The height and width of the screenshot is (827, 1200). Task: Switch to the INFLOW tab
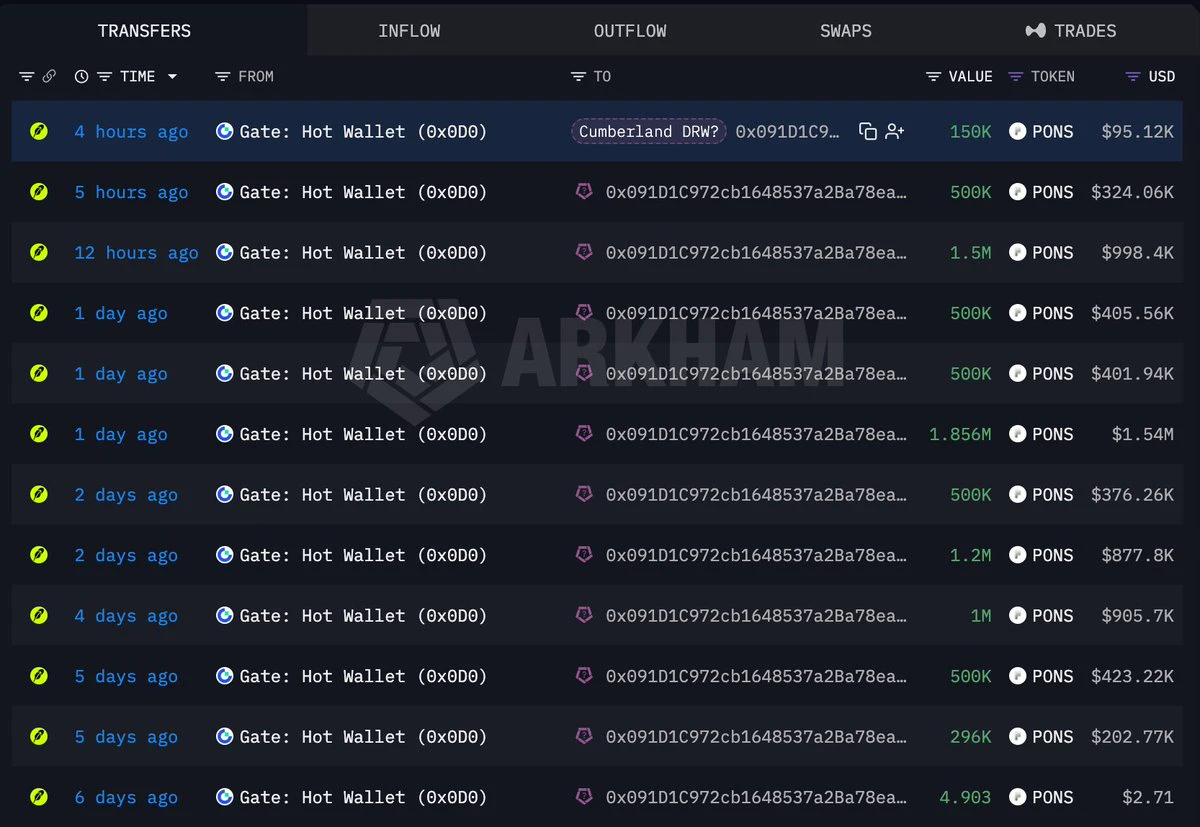pos(409,31)
